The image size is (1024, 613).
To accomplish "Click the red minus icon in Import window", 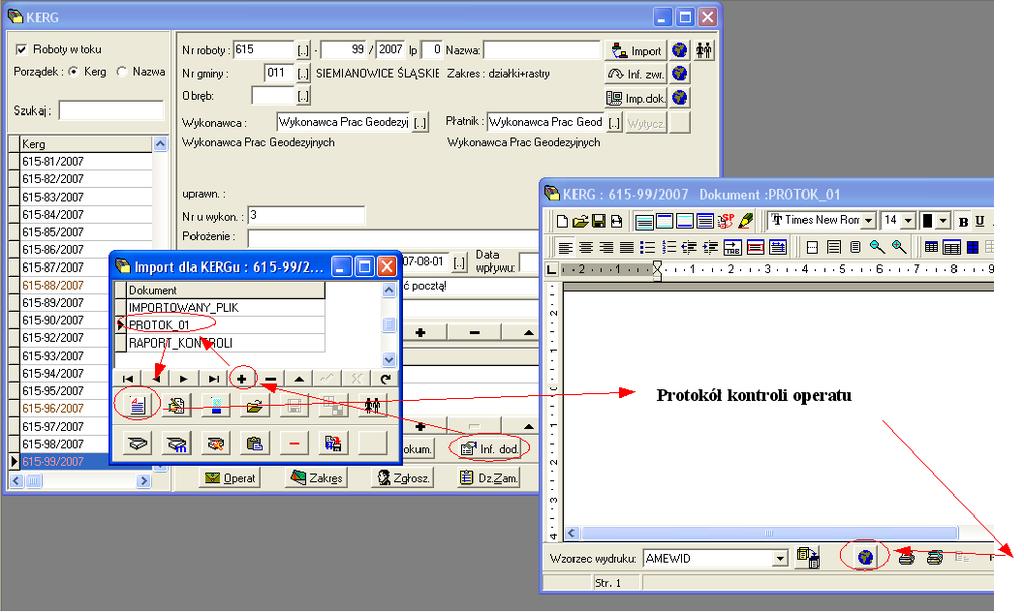I will point(294,444).
